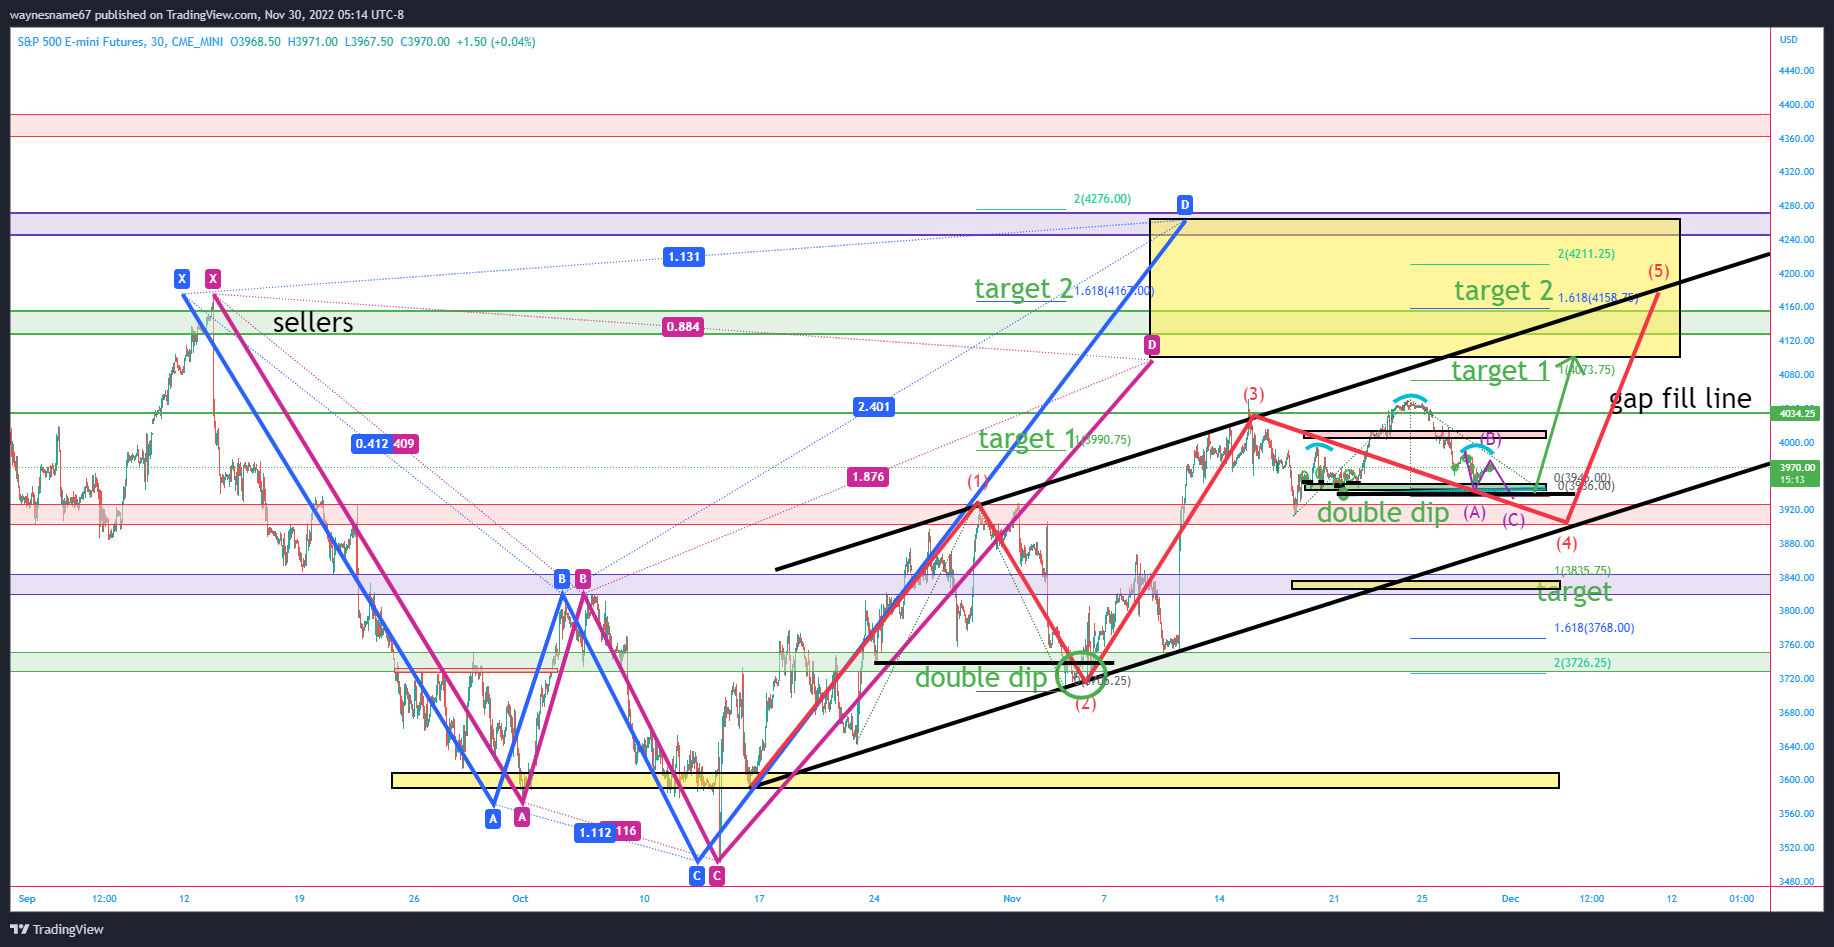Screen dimensions: 1834x947
Task: Select the blue 1.131 ratio label
Action: coord(684,257)
